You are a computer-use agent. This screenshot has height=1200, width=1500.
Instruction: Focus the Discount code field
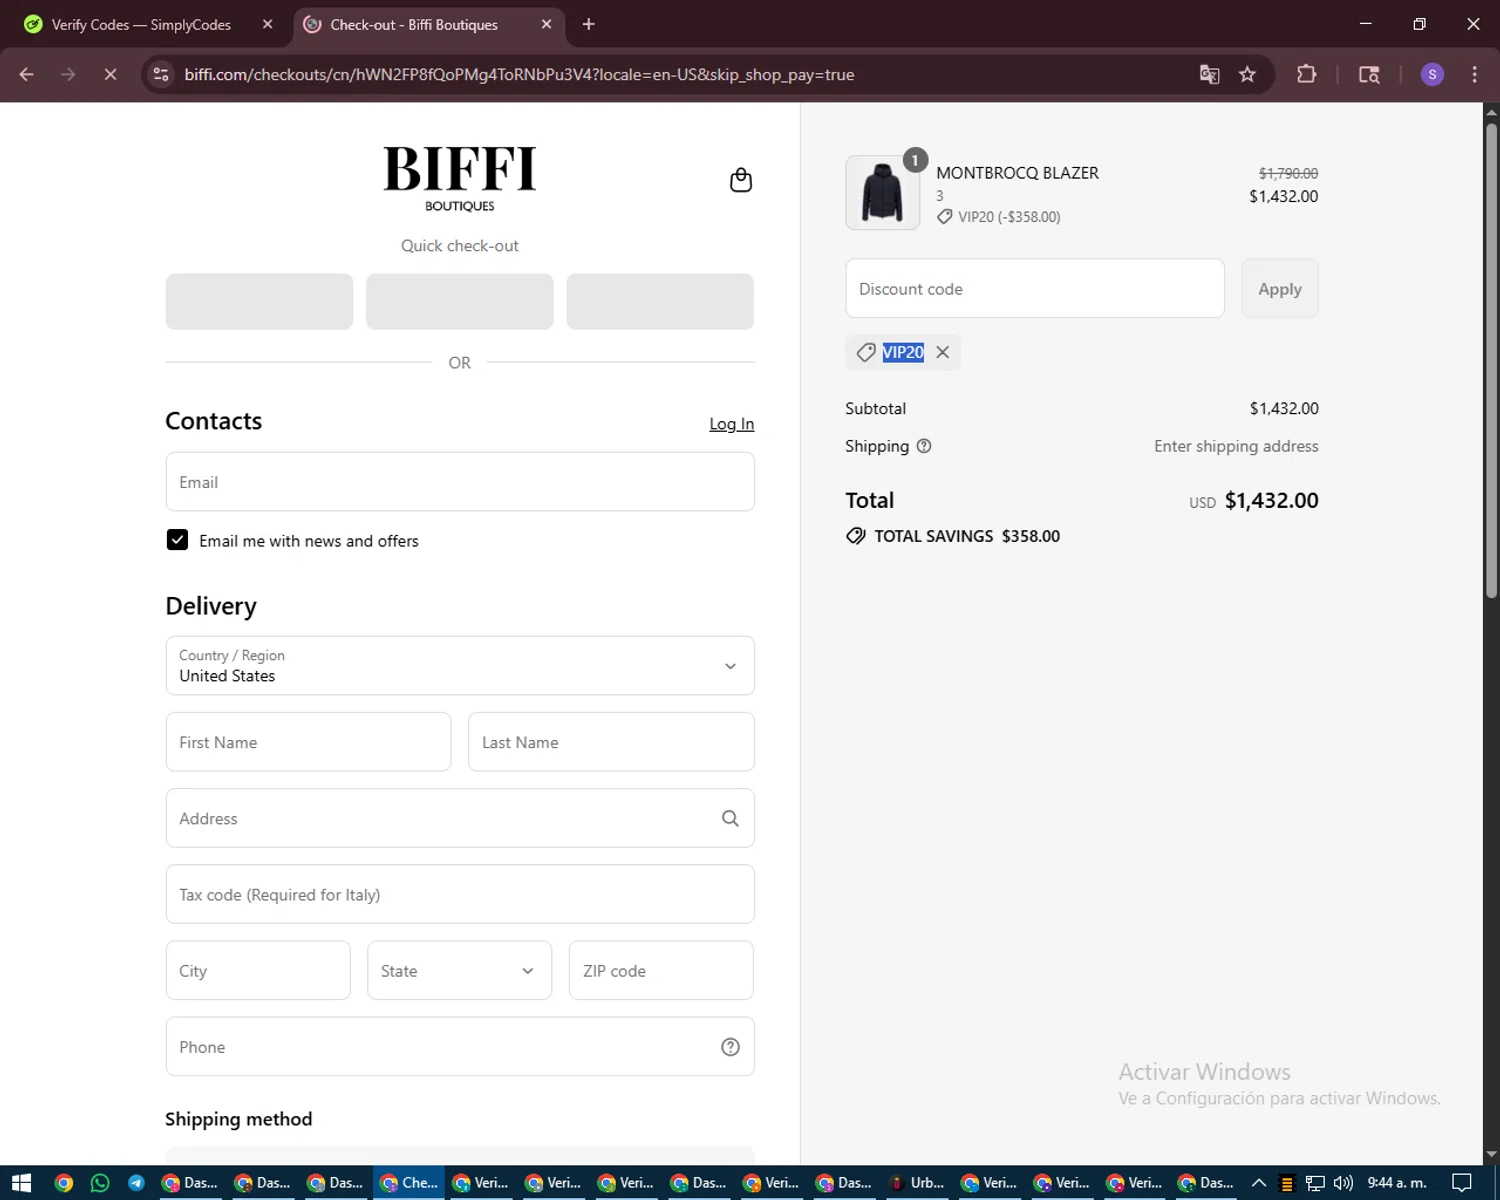(x=1035, y=289)
